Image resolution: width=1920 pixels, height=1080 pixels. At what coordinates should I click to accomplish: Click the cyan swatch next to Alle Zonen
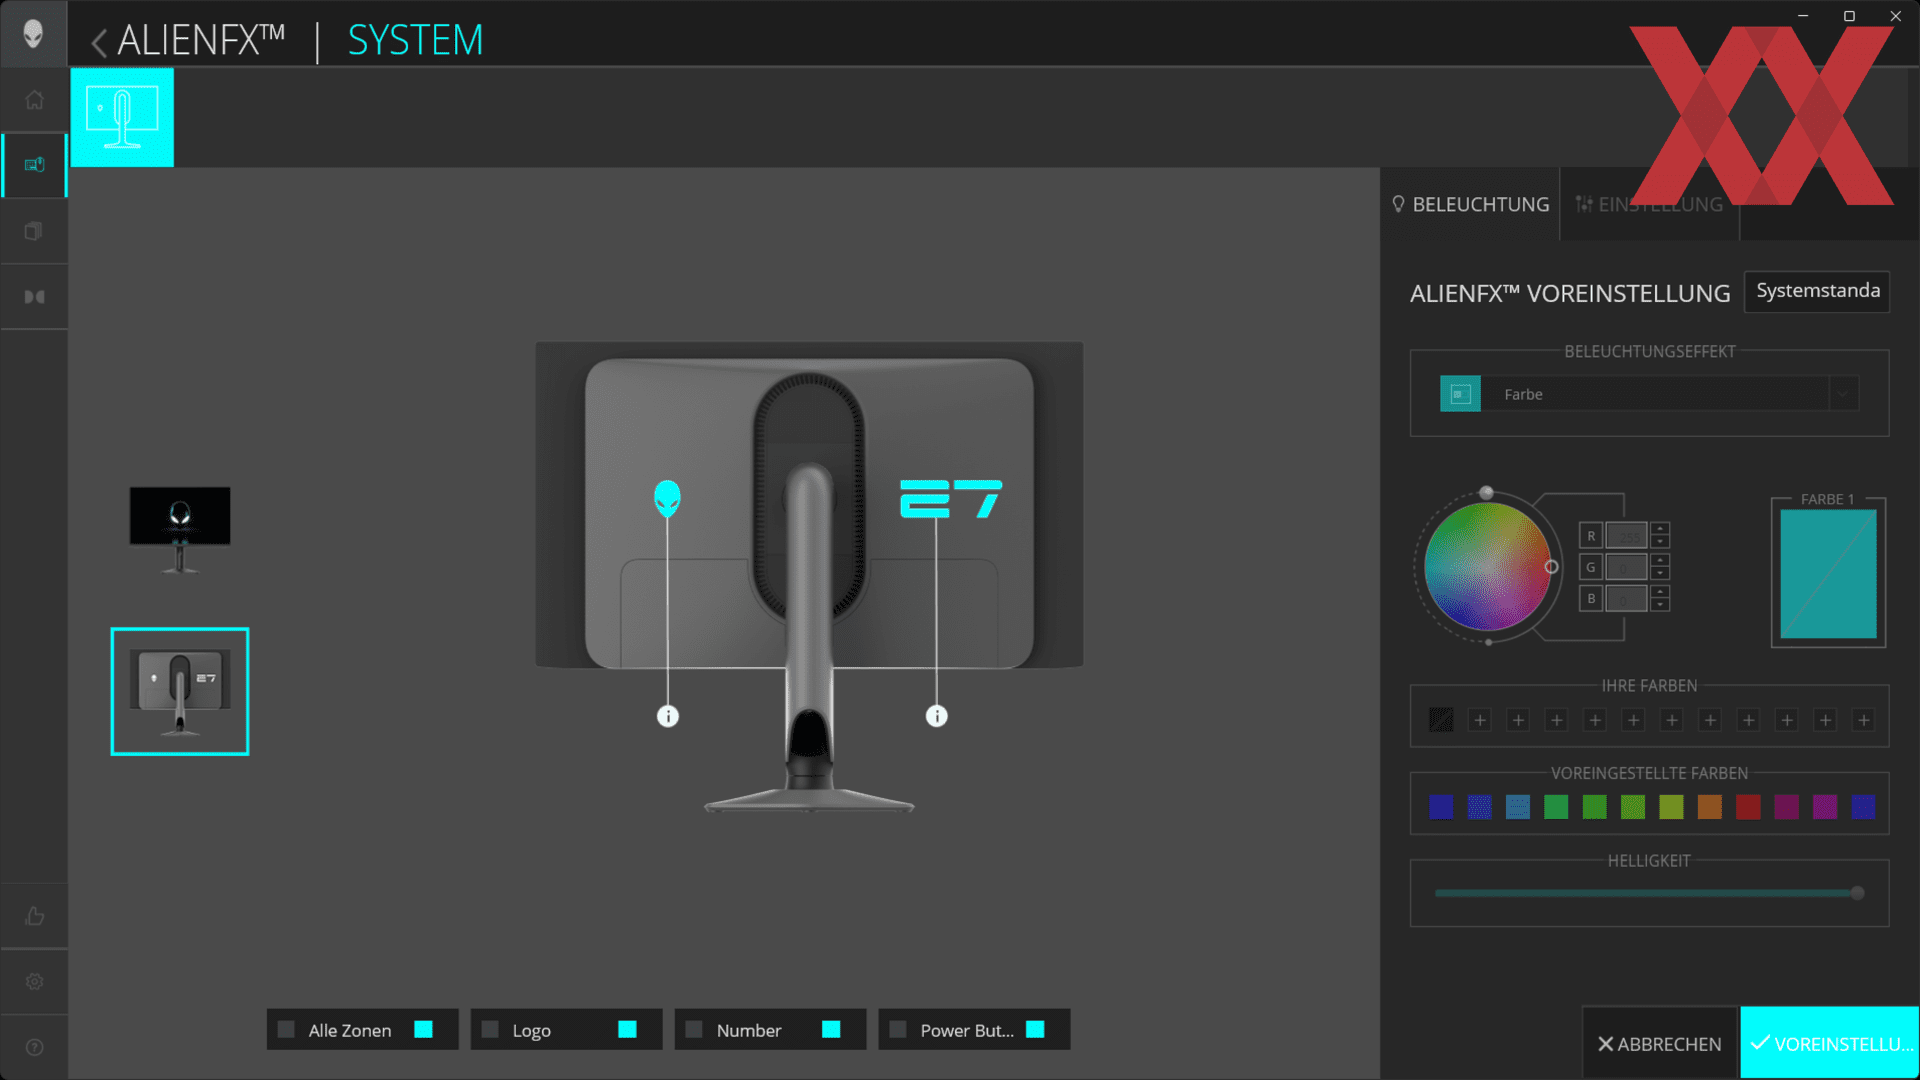click(x=423, y=1029)
